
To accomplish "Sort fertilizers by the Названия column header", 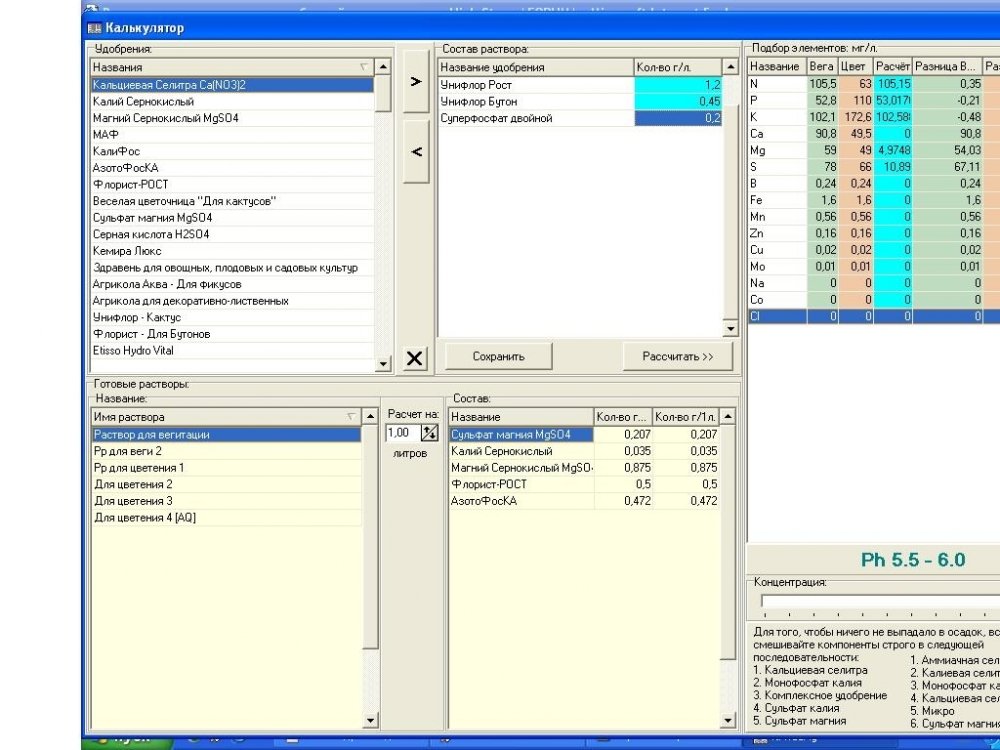I will pos(232,67).
